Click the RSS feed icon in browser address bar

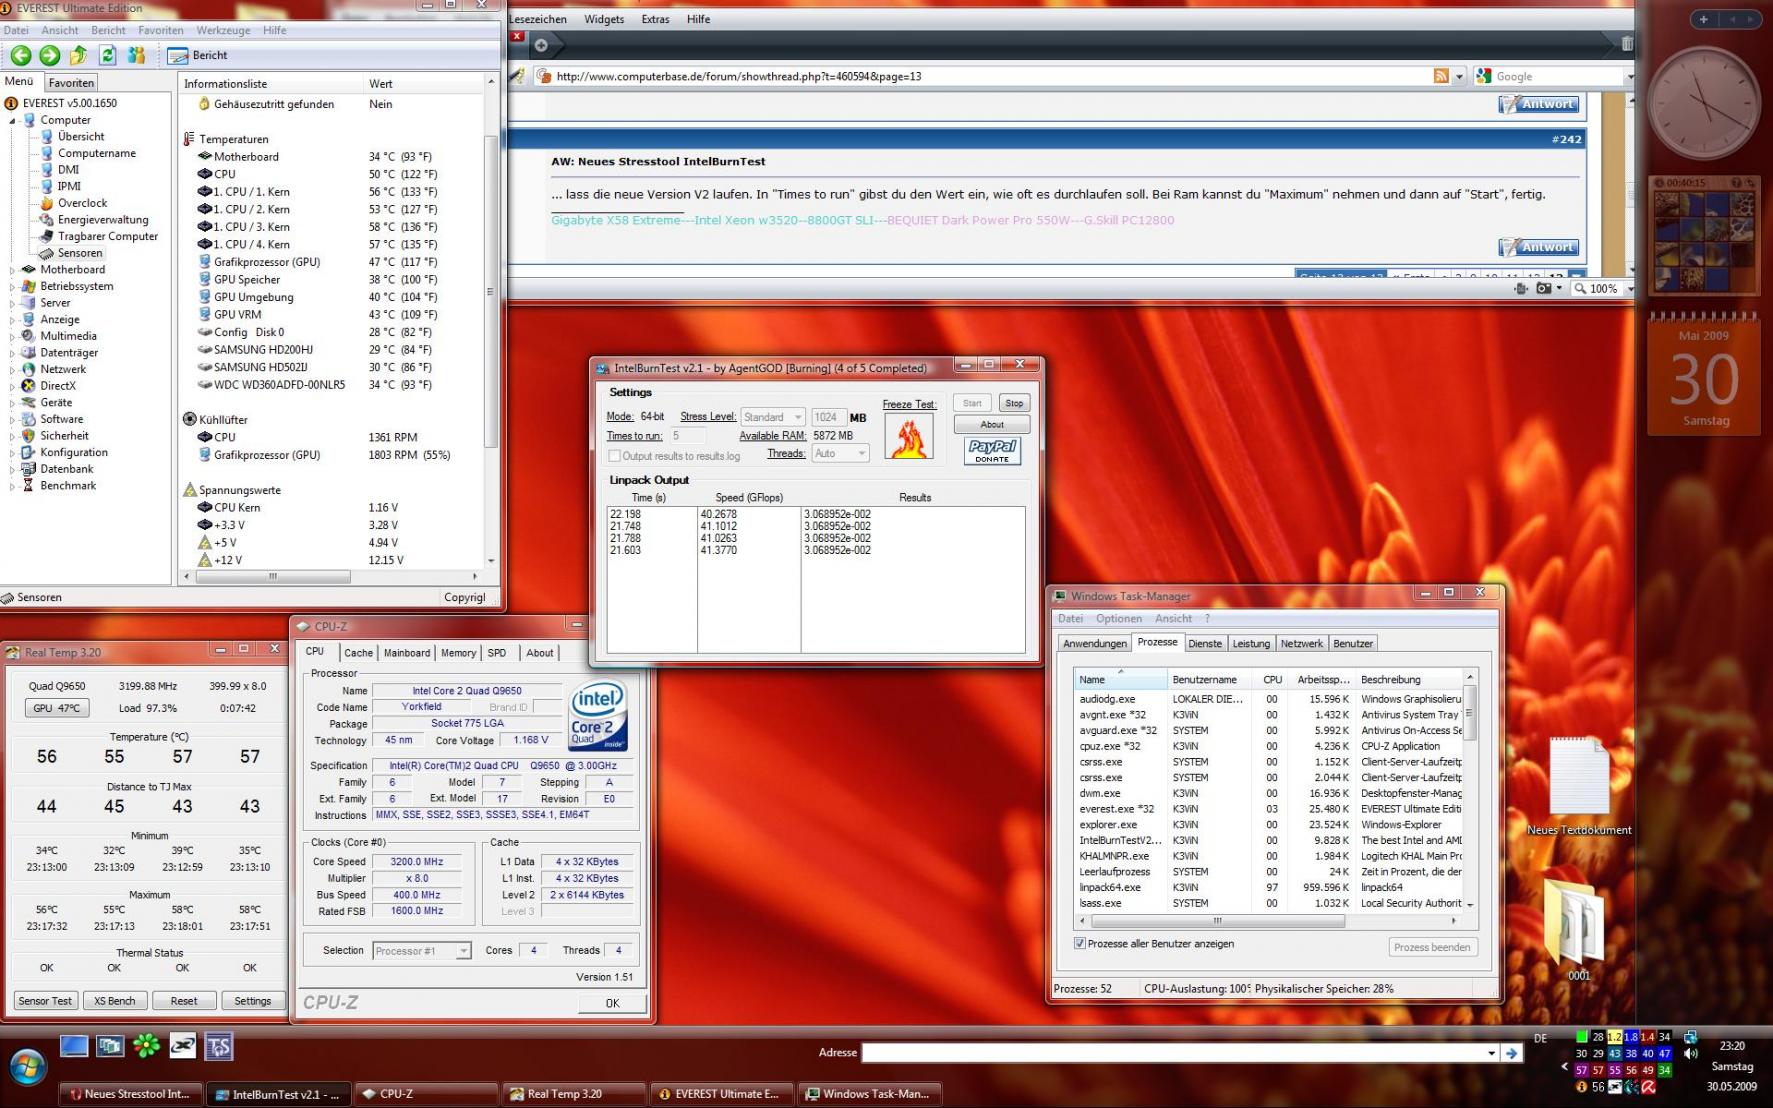pyautogui.click(x=1441, y=76)
